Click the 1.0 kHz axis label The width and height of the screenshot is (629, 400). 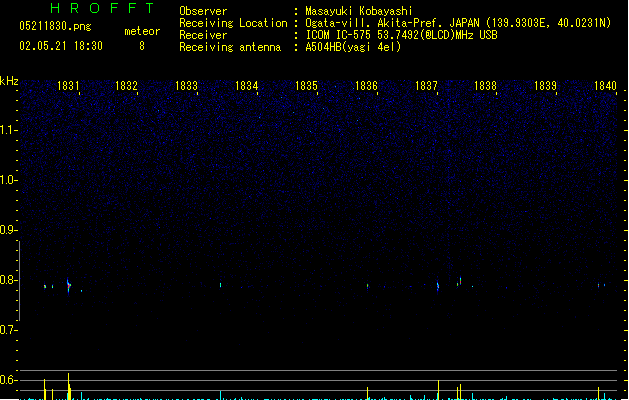point(8,180)
